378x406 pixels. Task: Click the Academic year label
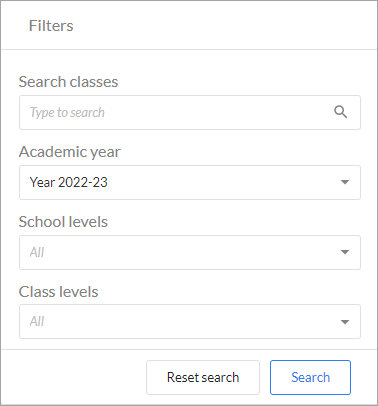click(70, 152)
